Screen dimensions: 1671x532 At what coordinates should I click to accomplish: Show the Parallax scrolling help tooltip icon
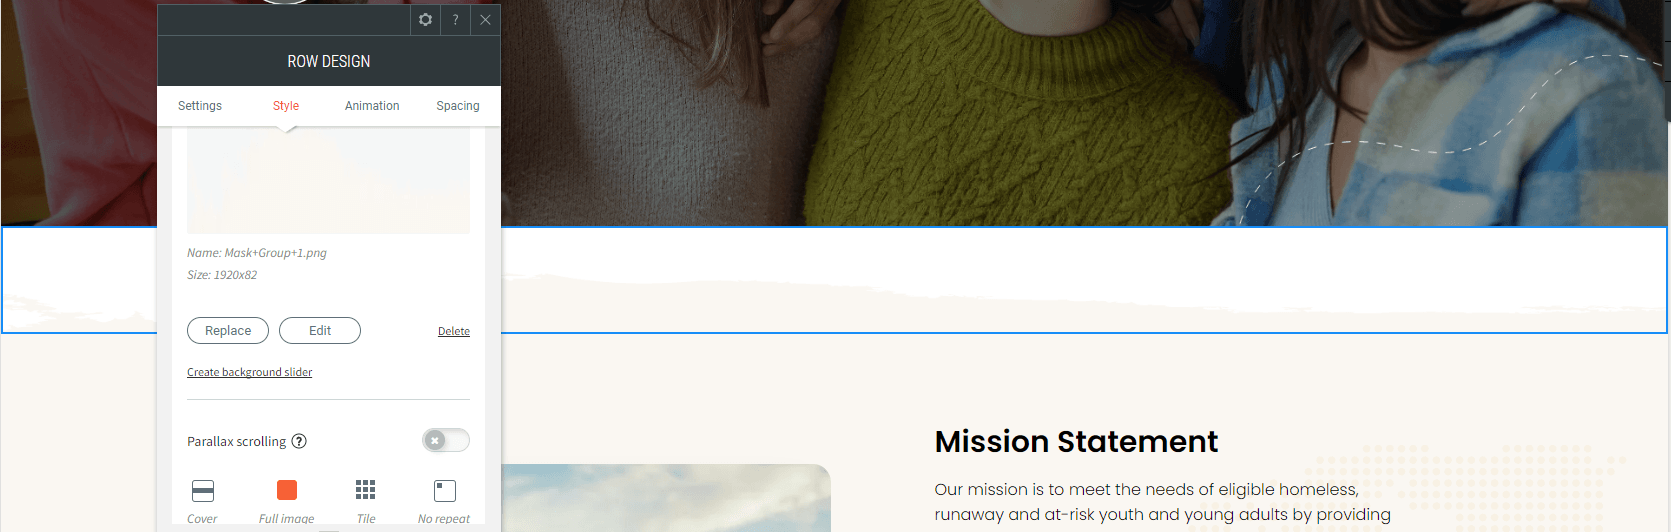(x=299, y=441)
